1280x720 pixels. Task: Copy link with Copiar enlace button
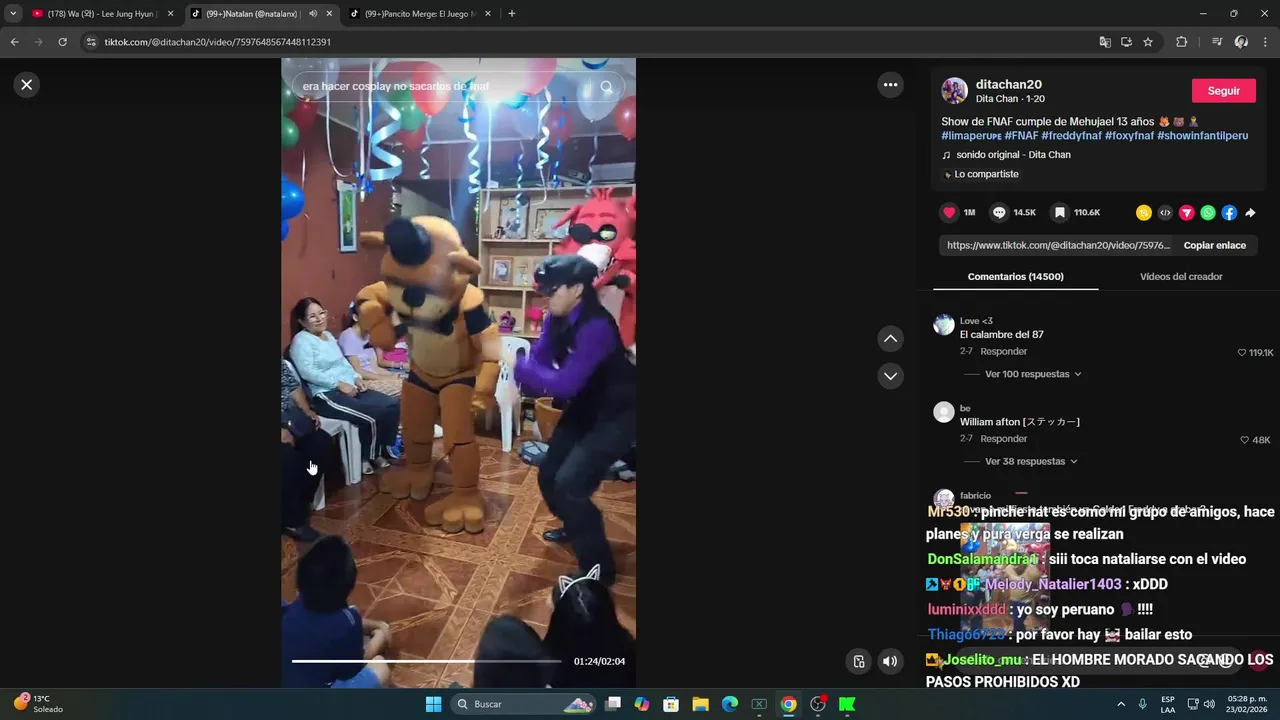point(1214,245)
